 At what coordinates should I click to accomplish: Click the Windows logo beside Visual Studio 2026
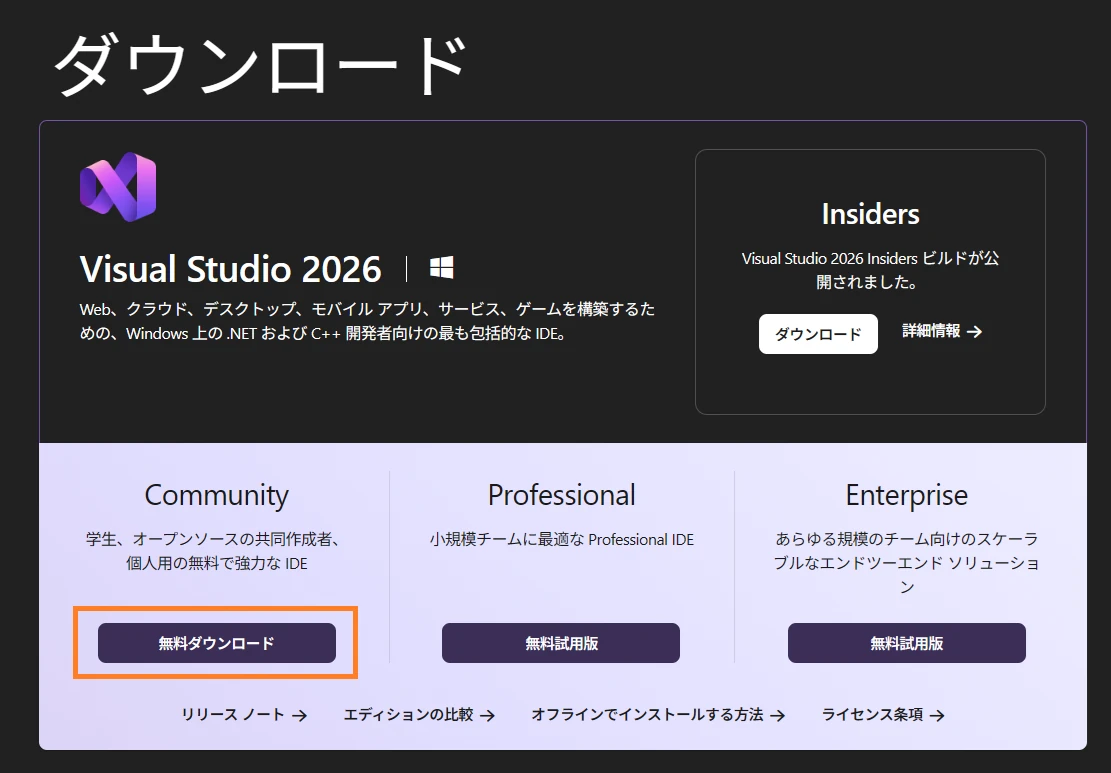tap(441, 266)
